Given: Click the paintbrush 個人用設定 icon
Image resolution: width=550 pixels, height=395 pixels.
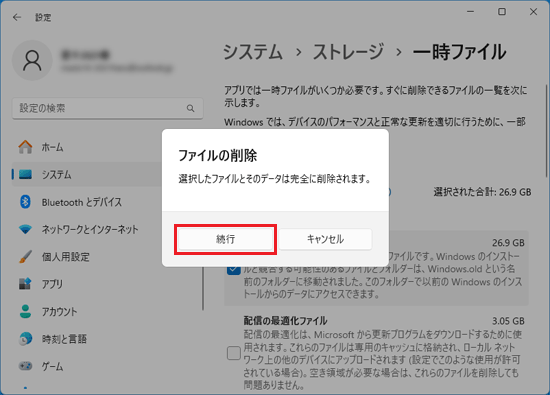Looking at the screenshot, I should pyautogui.click(x=25, y=257).
